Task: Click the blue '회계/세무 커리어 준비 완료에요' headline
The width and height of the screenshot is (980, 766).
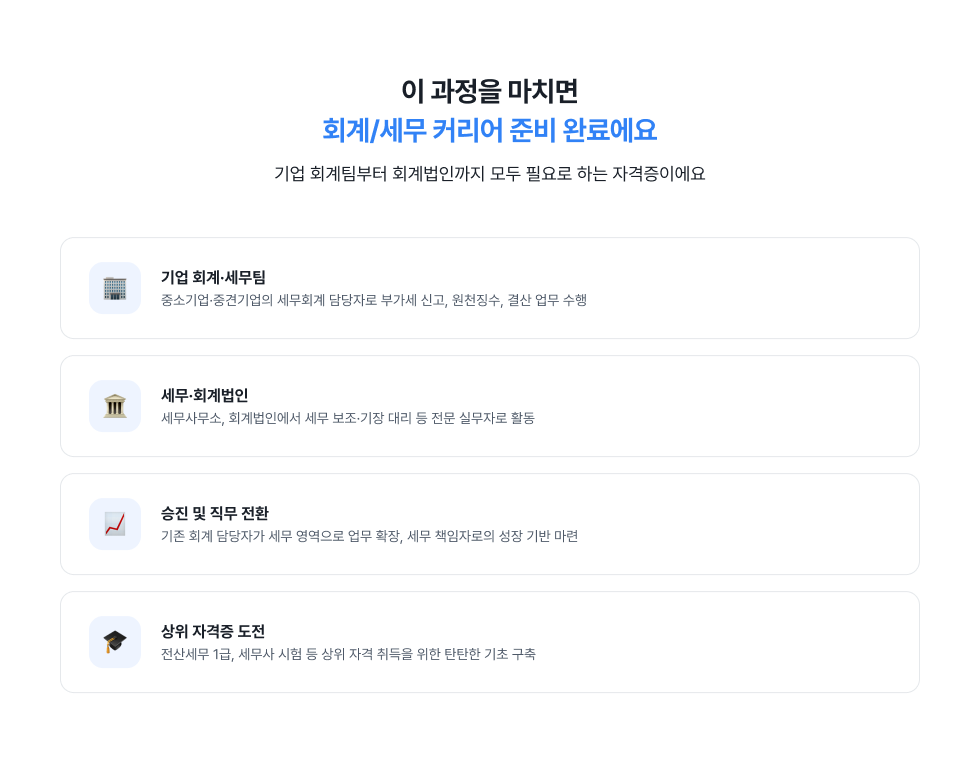Action: click(490, 130)
